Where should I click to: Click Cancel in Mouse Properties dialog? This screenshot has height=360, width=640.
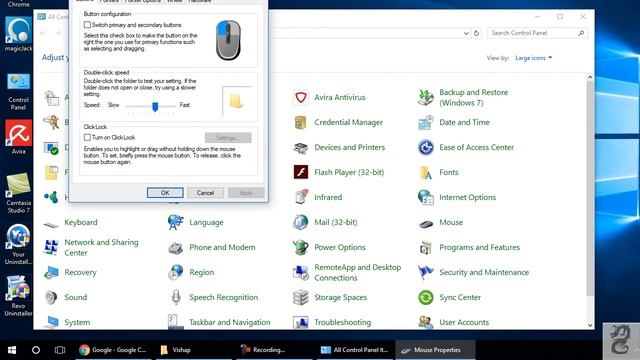[x=205, y=193]
